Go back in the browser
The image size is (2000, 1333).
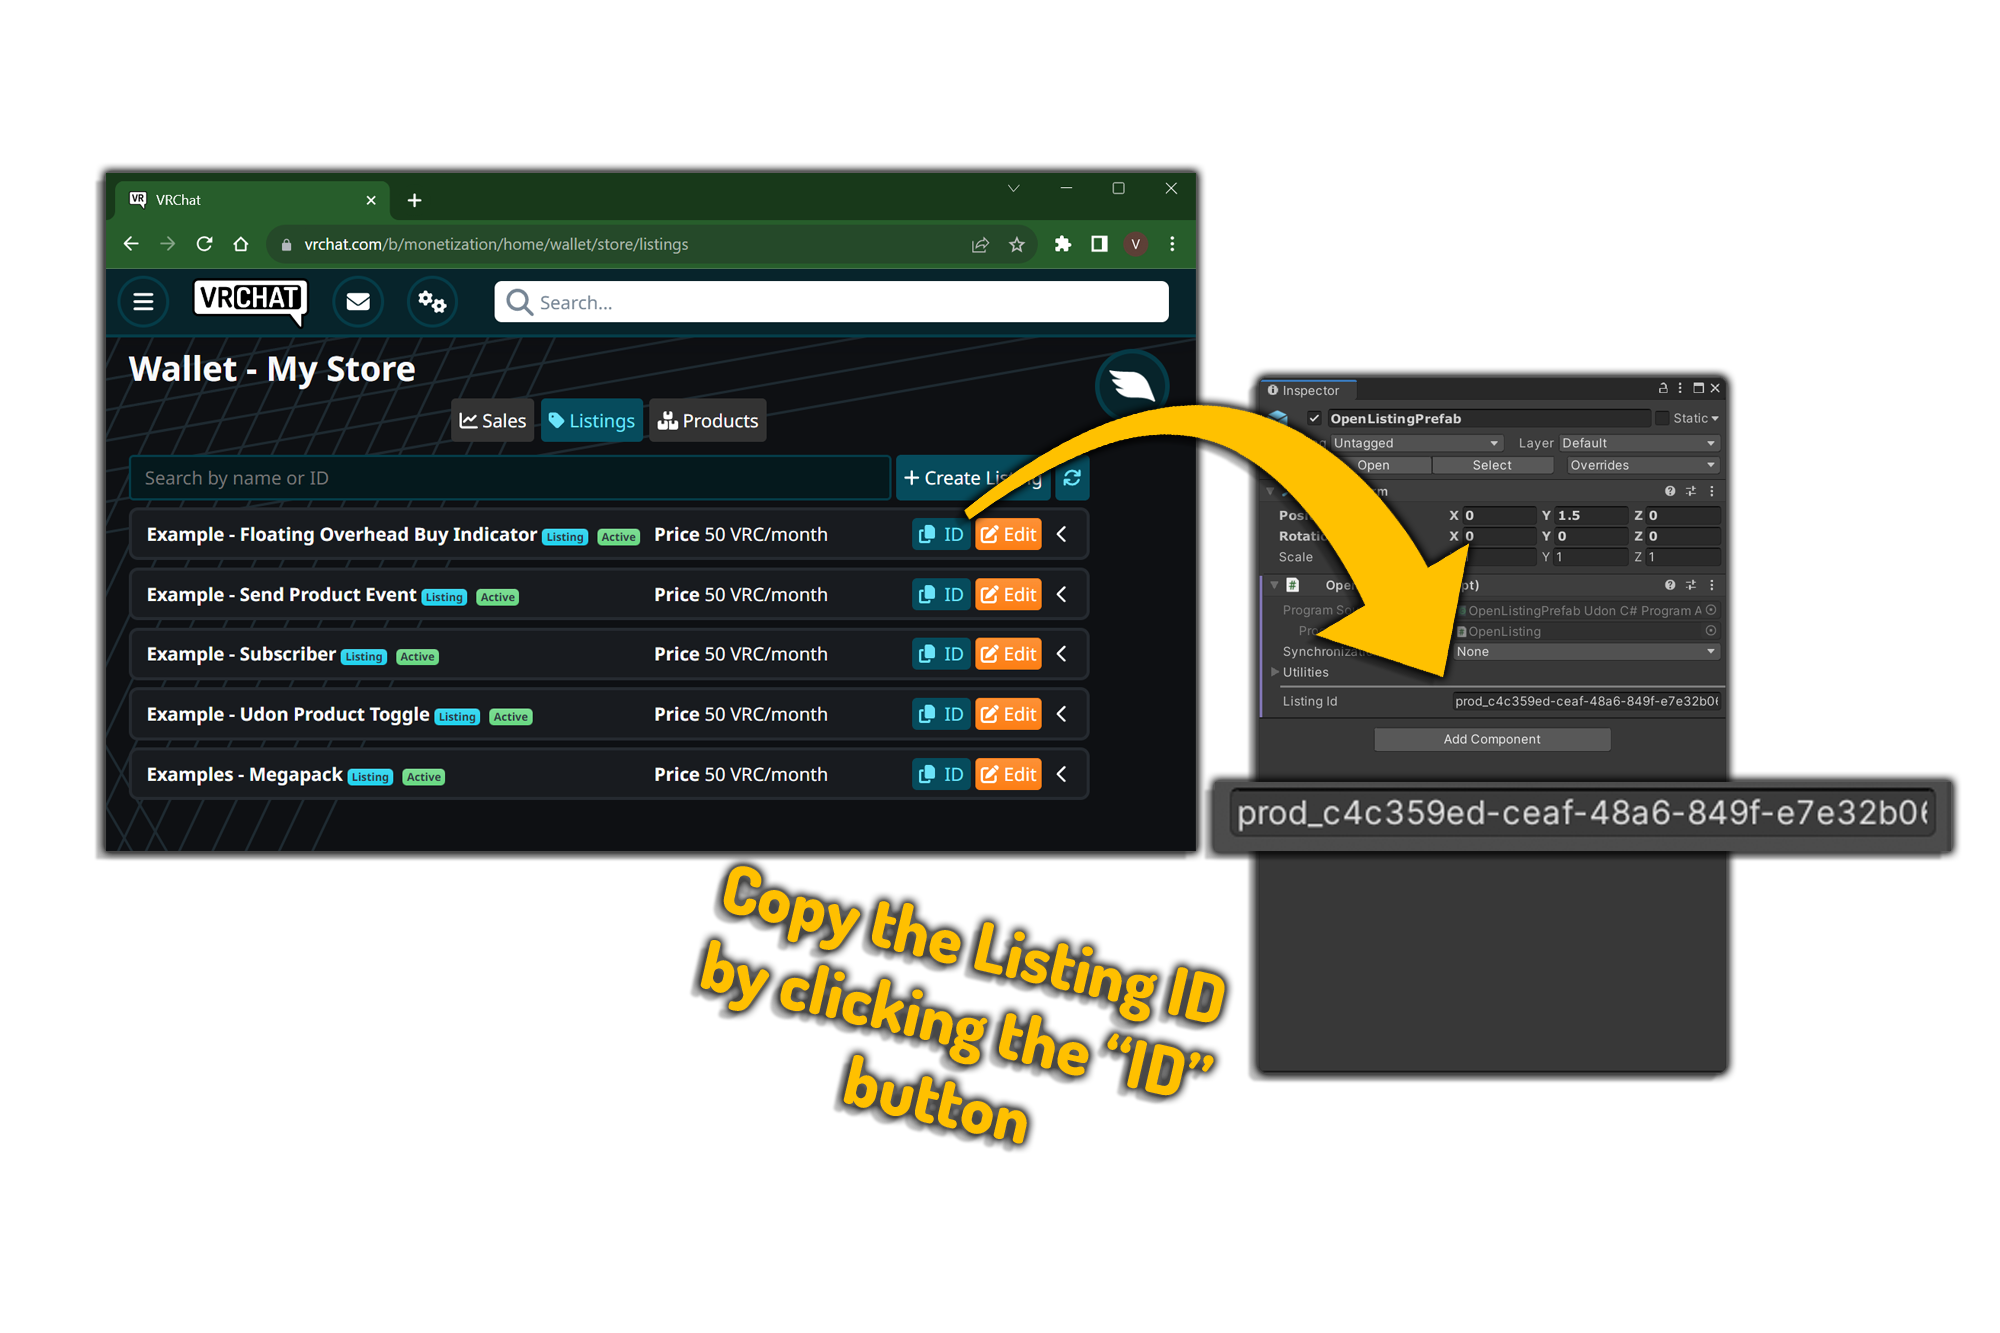[131, 244]
